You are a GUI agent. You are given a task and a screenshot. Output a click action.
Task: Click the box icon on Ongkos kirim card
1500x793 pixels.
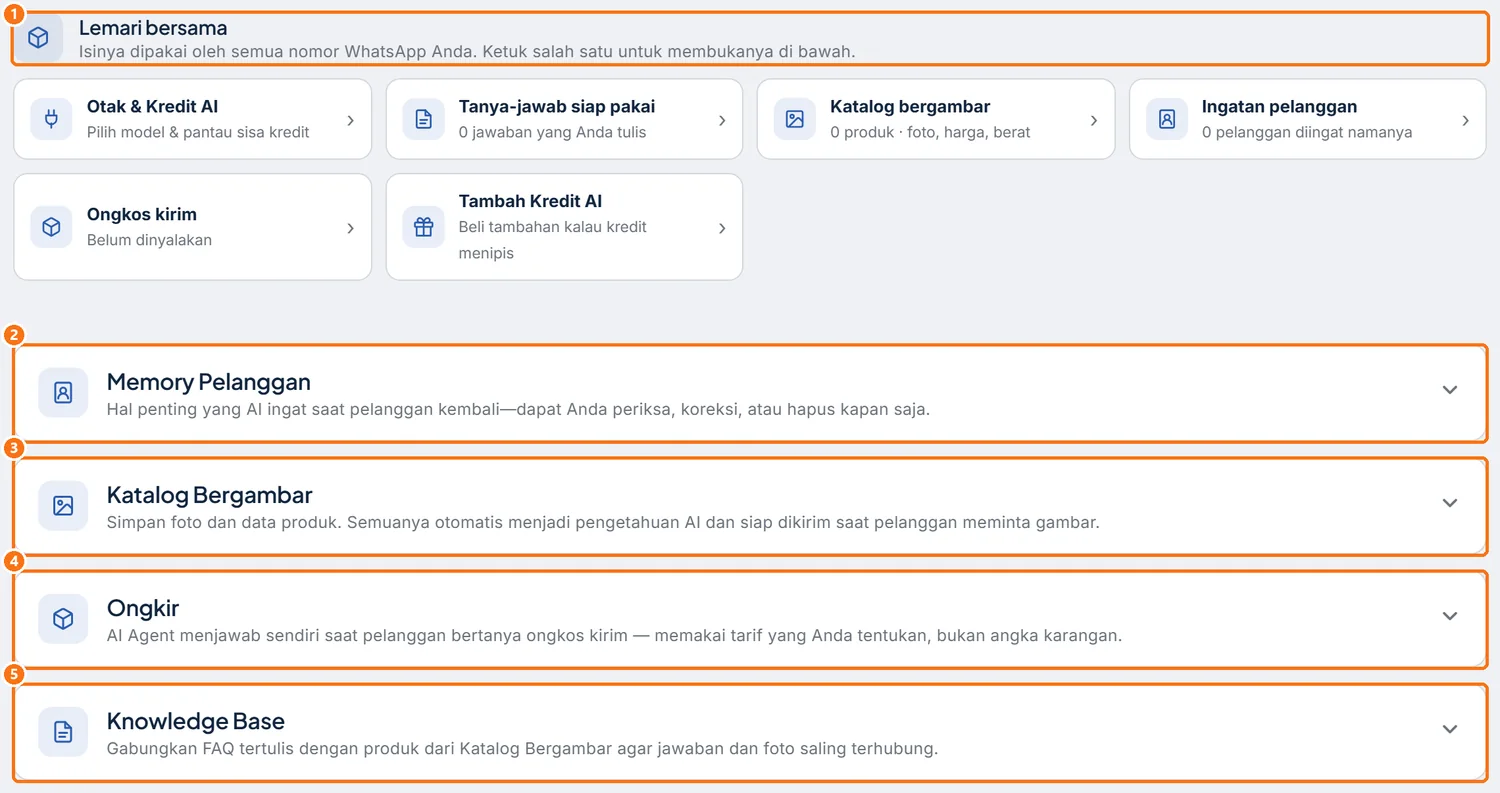[51, 227]
